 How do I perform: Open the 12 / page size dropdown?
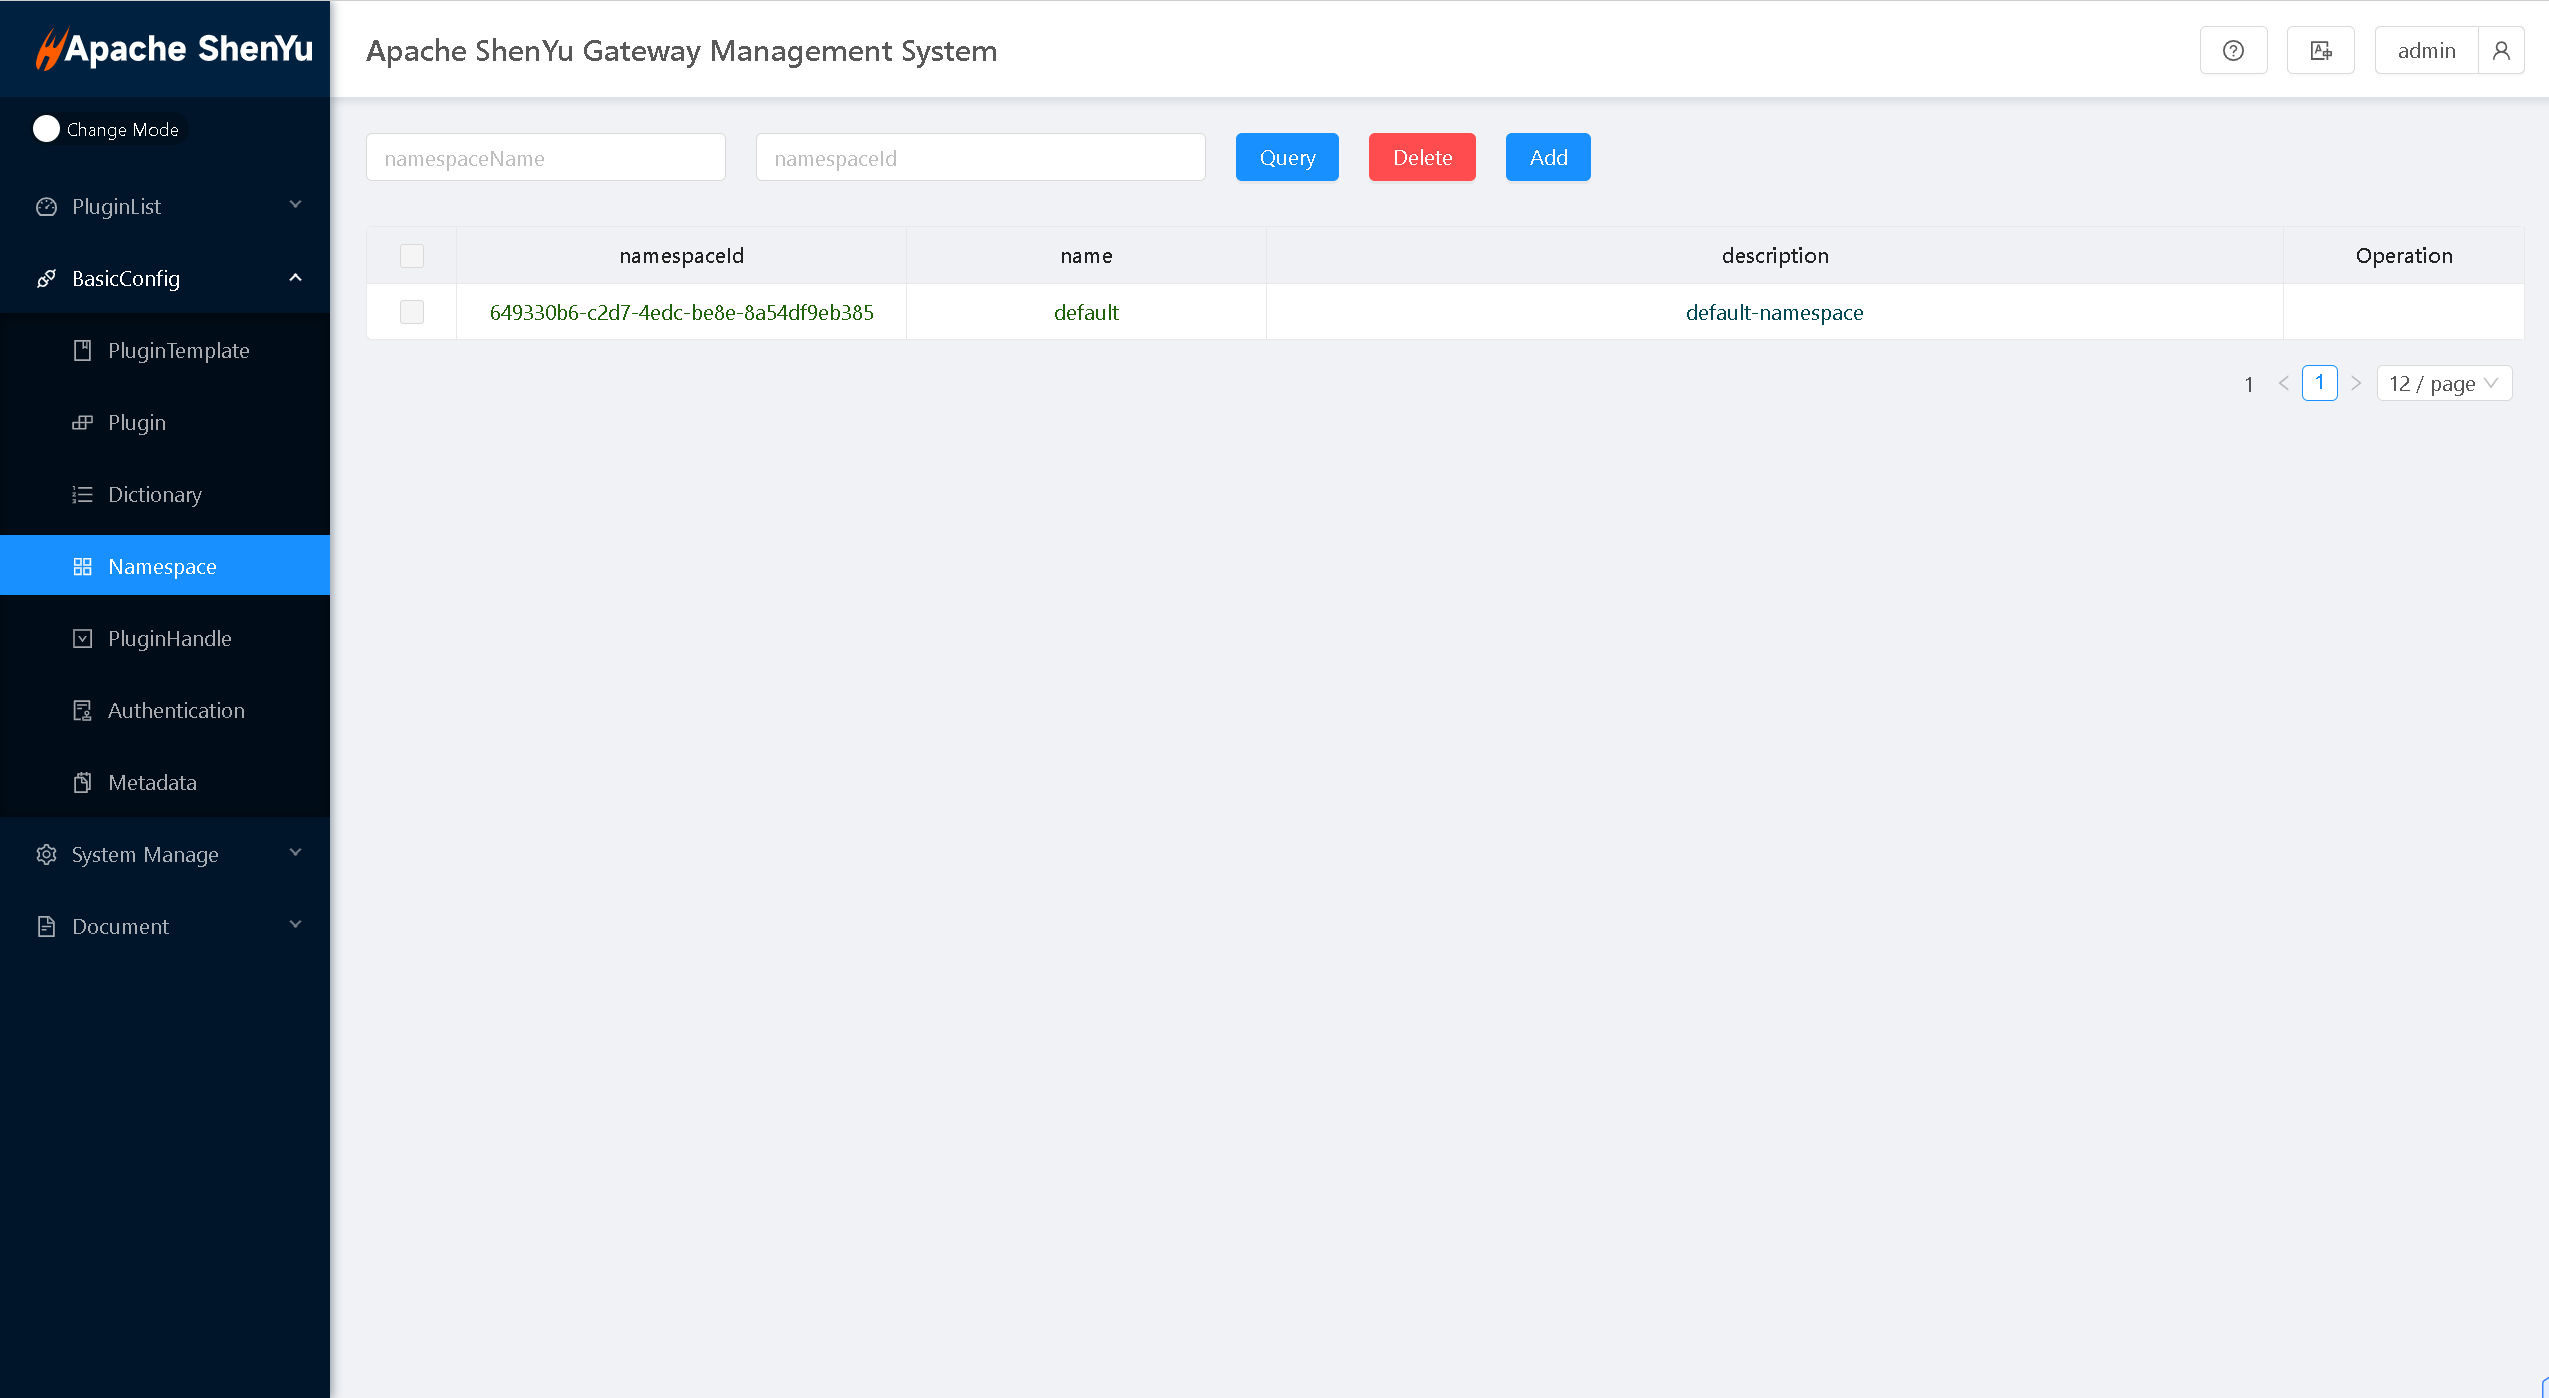click(x=2443, y=384)
